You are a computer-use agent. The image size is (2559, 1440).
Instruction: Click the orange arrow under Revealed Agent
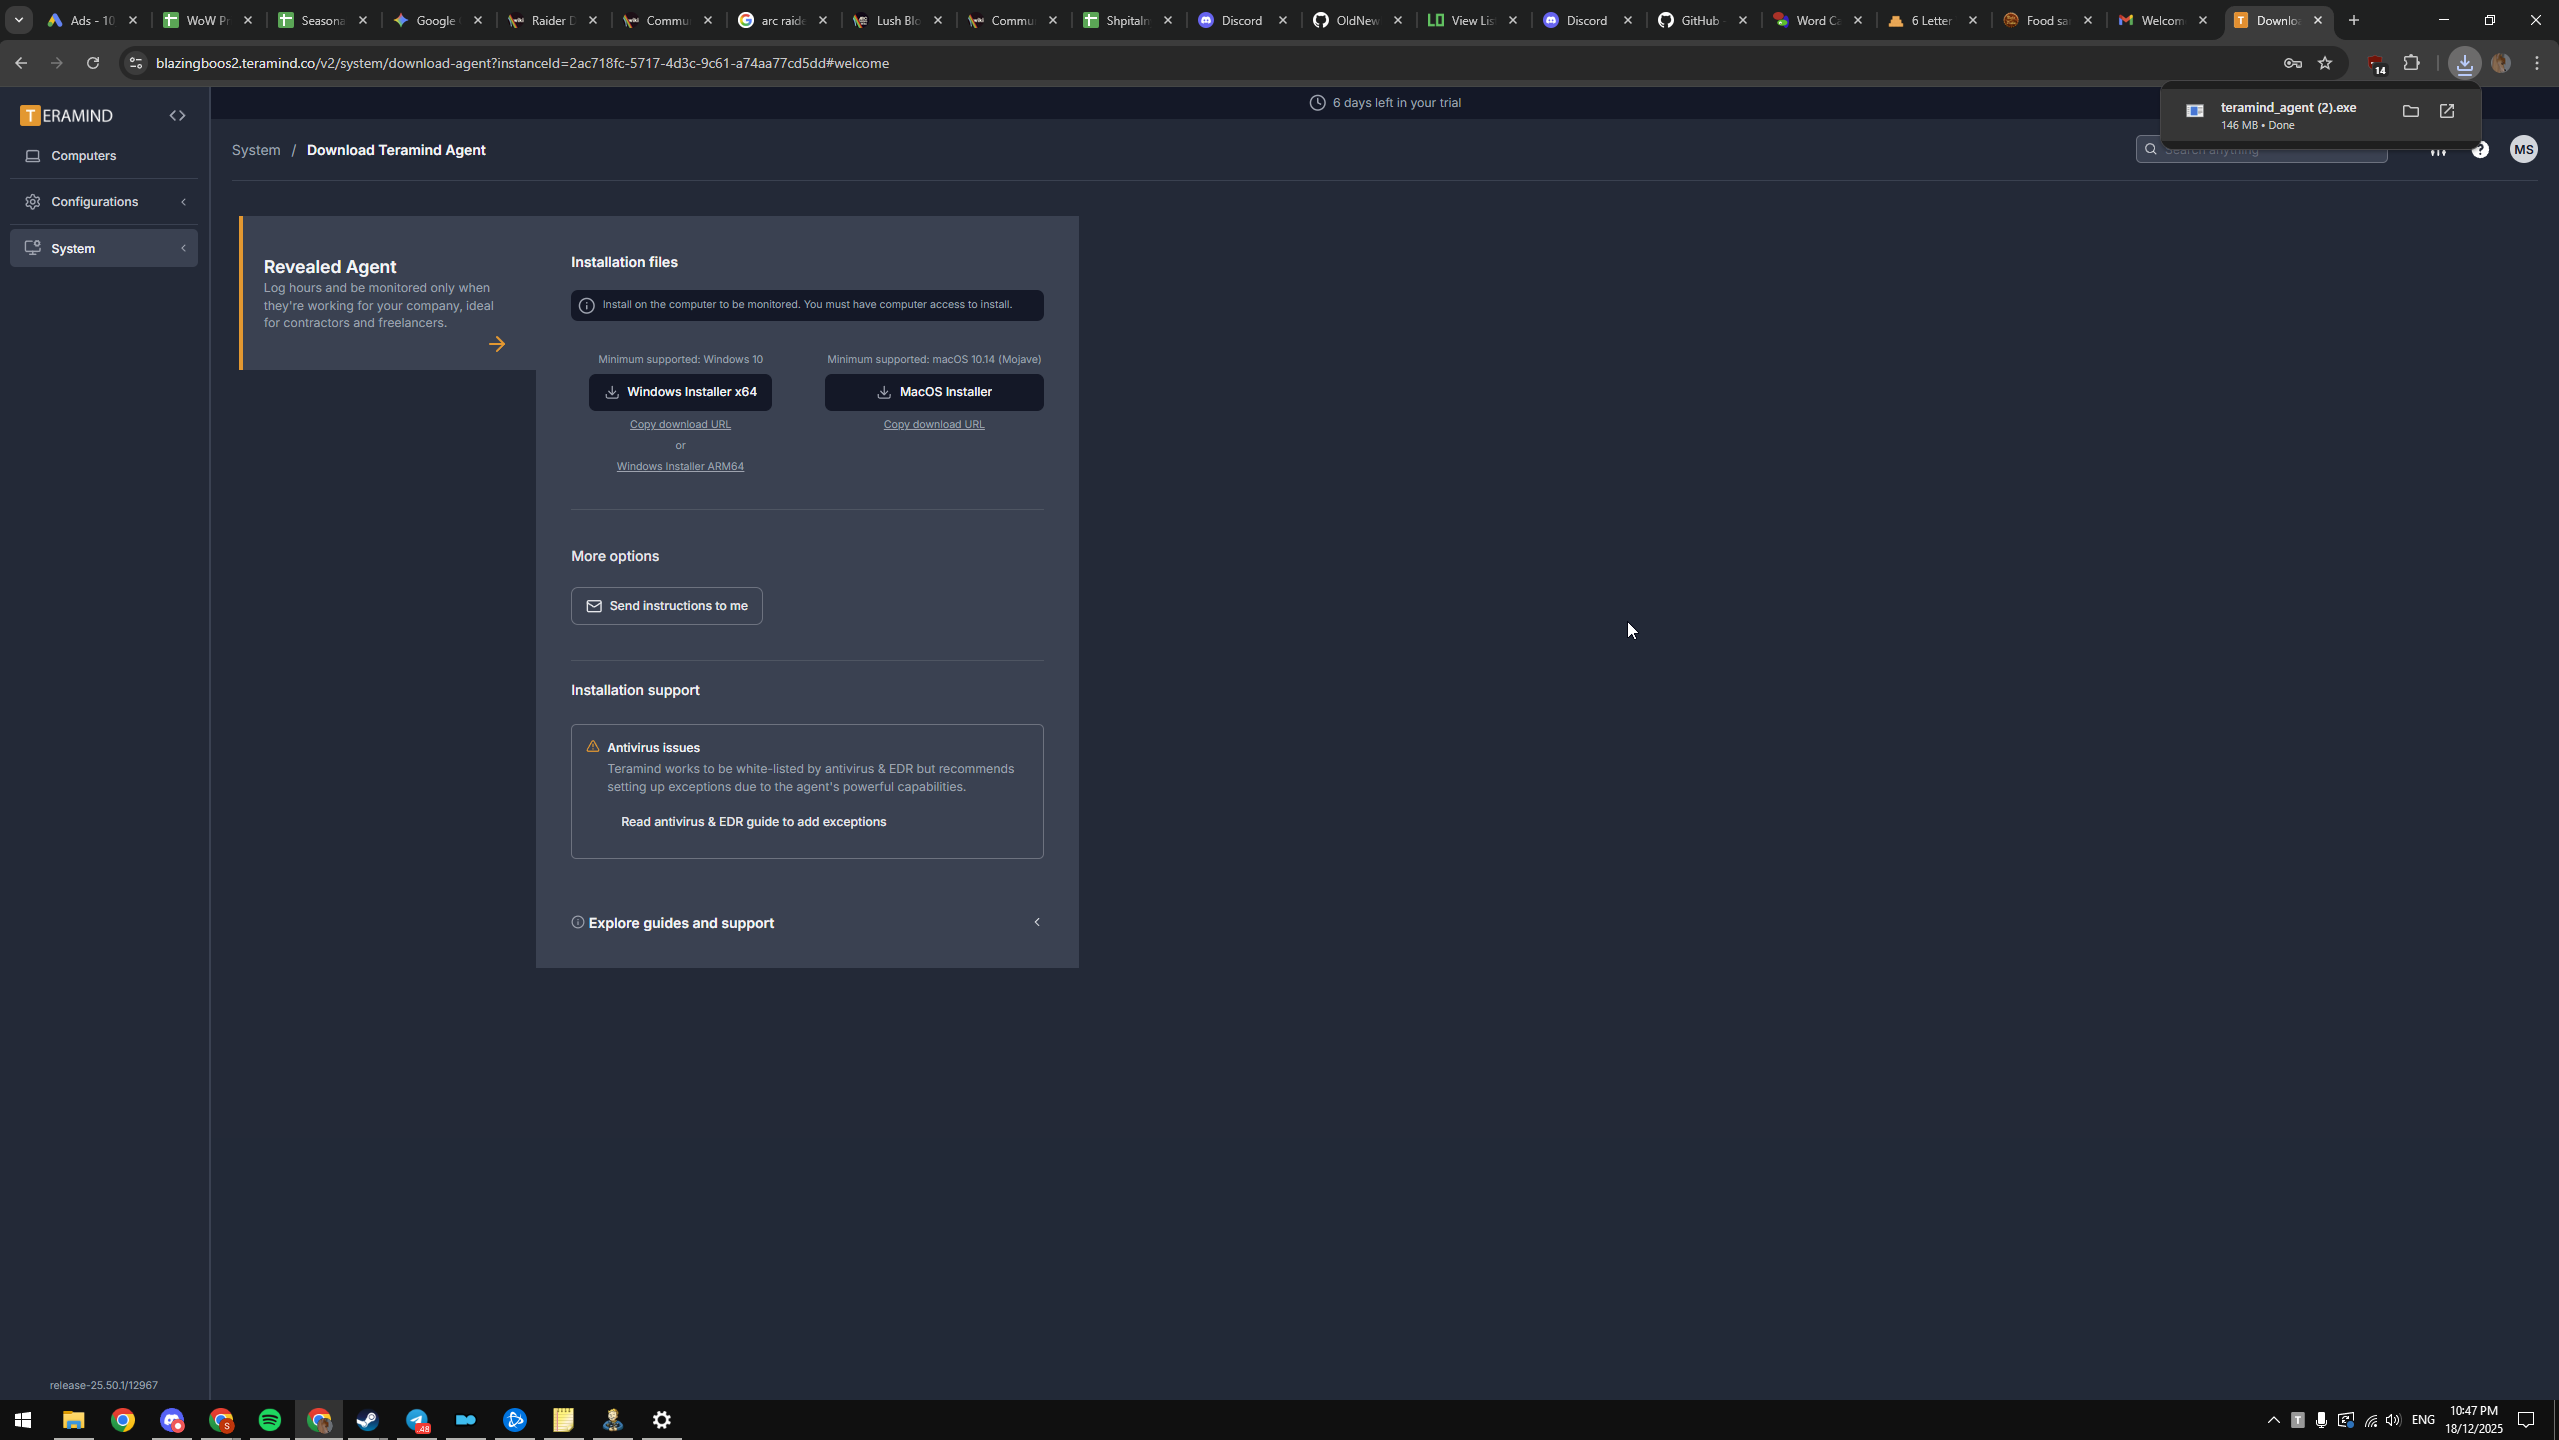[497, 344]
